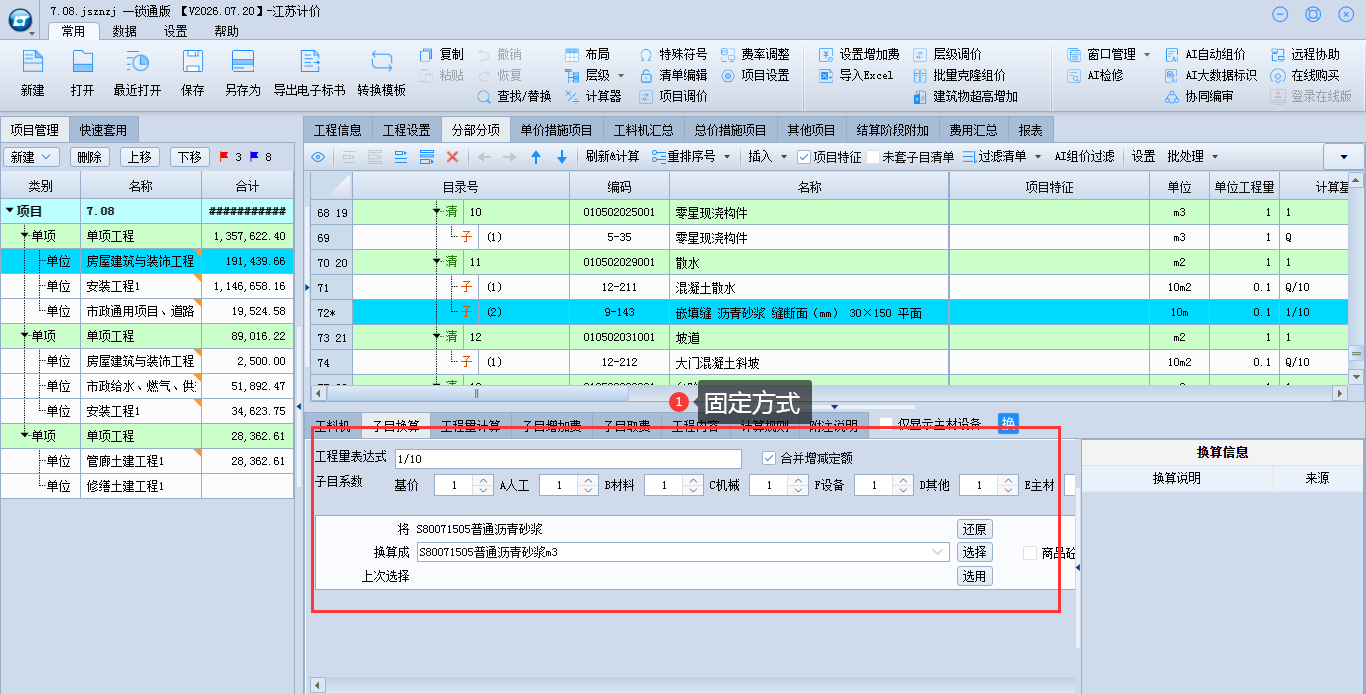
Task: Toggle 商品砼 checkbox
Action: click(x=1030, y=553)
